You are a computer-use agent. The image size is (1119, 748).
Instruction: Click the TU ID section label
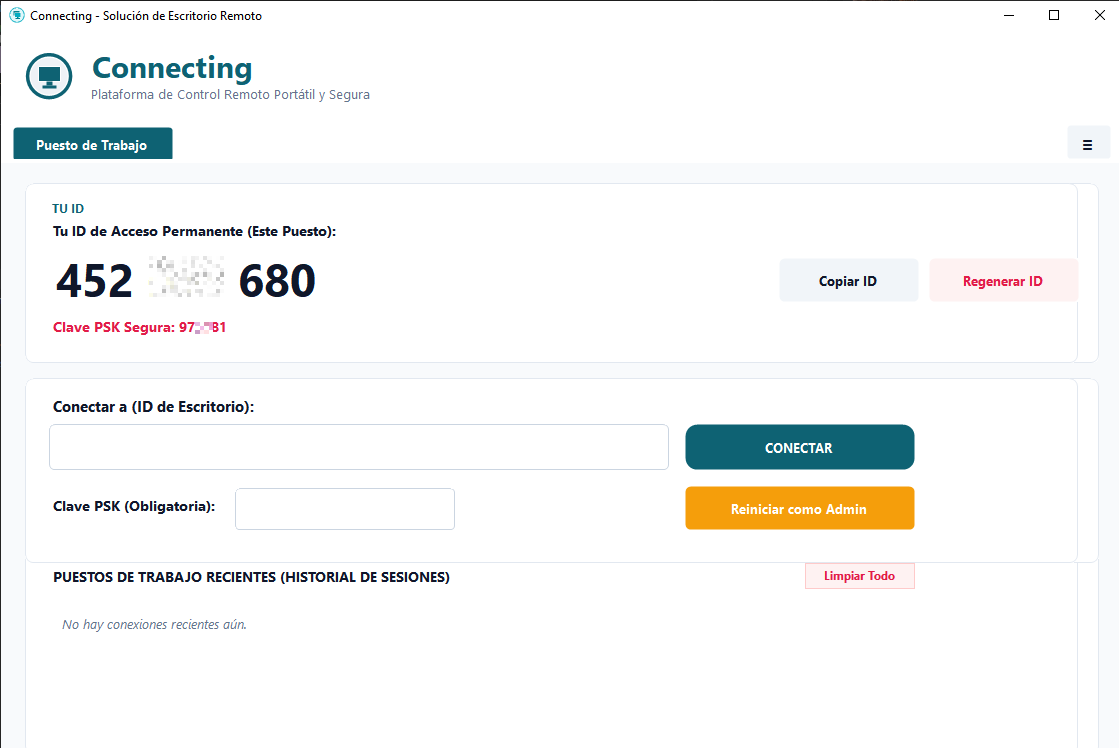click(68, 208)
